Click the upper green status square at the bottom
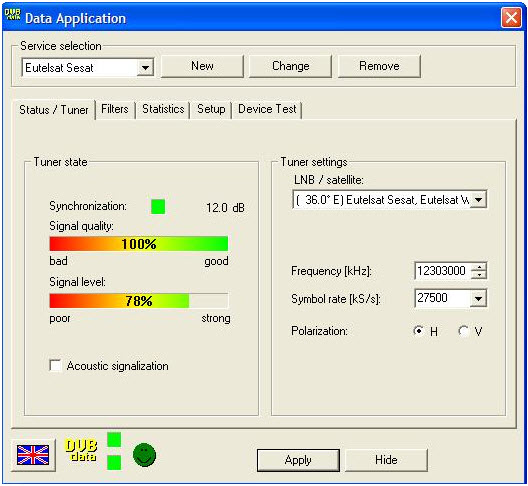528x486 pixels. tap(114, 440)
